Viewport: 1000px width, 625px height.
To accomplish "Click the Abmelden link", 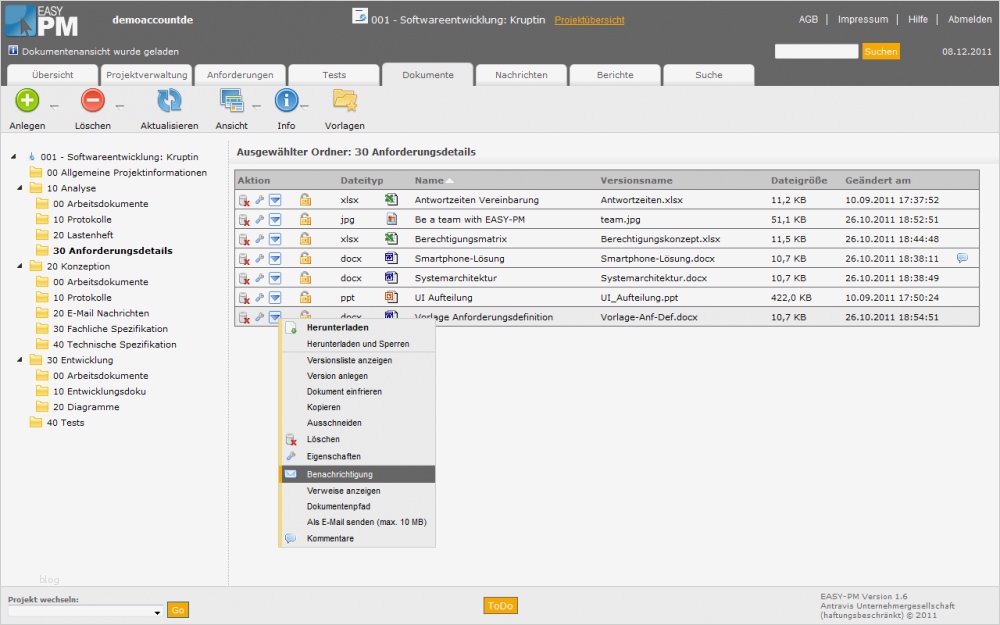I will tap(969, 19).
